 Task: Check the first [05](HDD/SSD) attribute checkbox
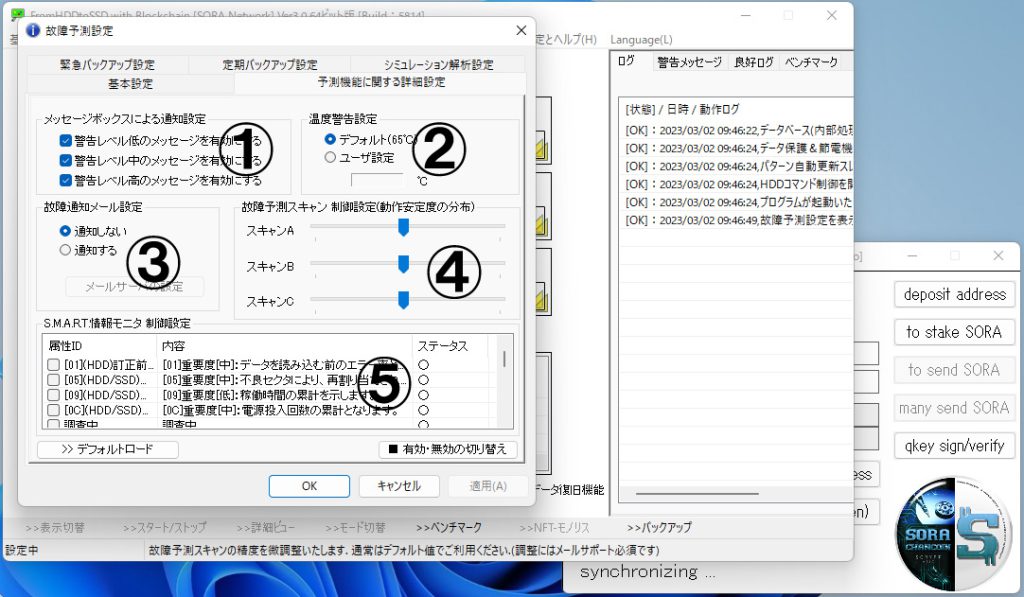tap(54, 379)
